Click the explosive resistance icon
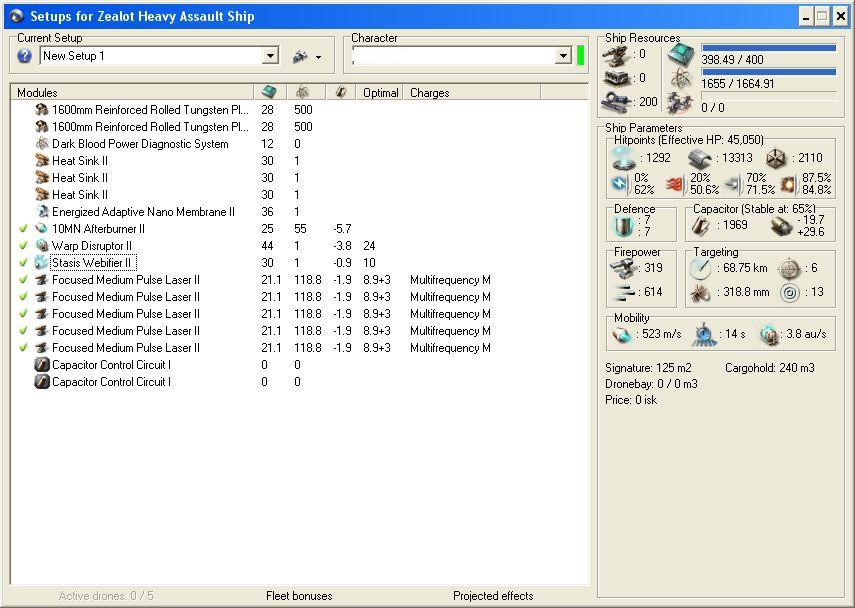Image resolution: width=855 pixels, height=608 pixels. (x=788, y=184)
